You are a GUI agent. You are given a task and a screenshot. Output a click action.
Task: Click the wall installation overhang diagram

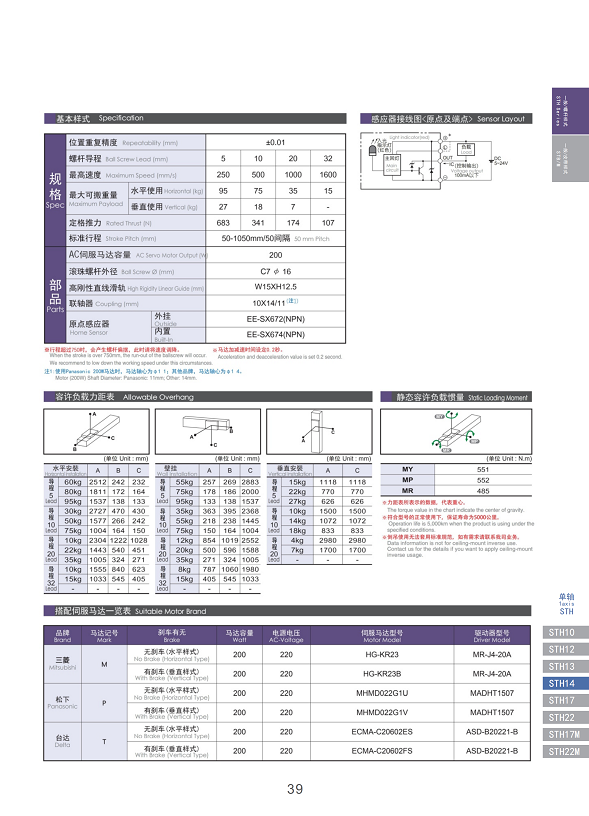[x=208, y=431]
